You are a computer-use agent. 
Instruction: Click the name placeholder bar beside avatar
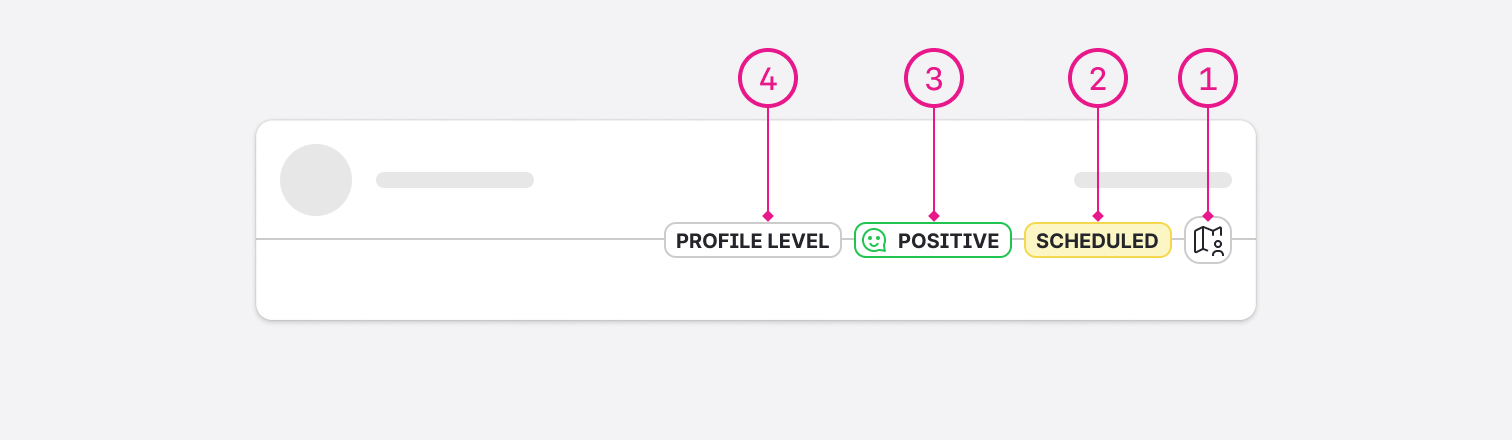point(455,180)
